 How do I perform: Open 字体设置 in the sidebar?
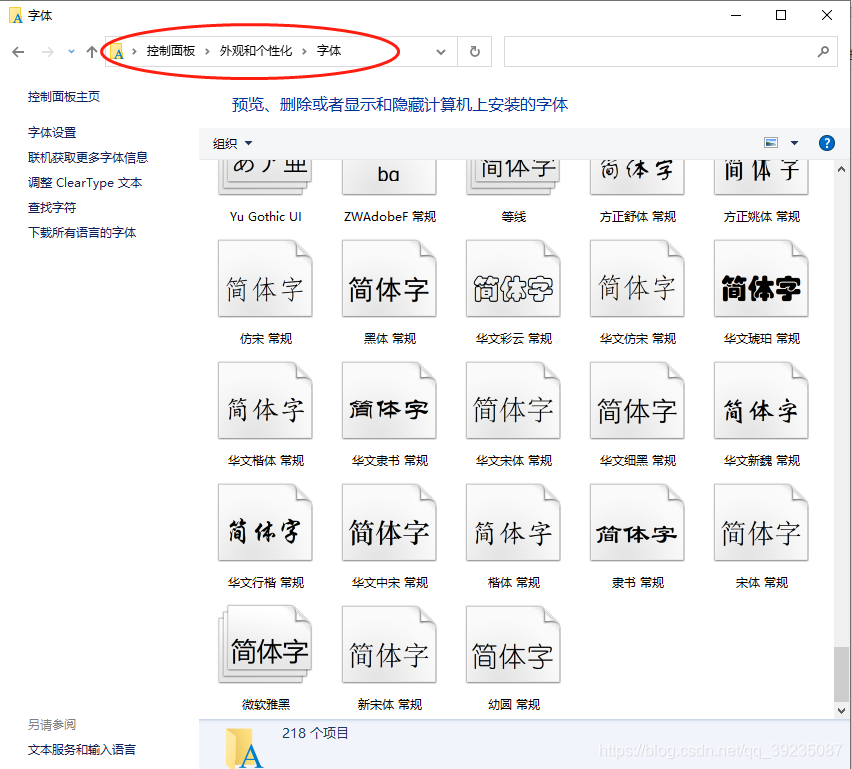52,133
